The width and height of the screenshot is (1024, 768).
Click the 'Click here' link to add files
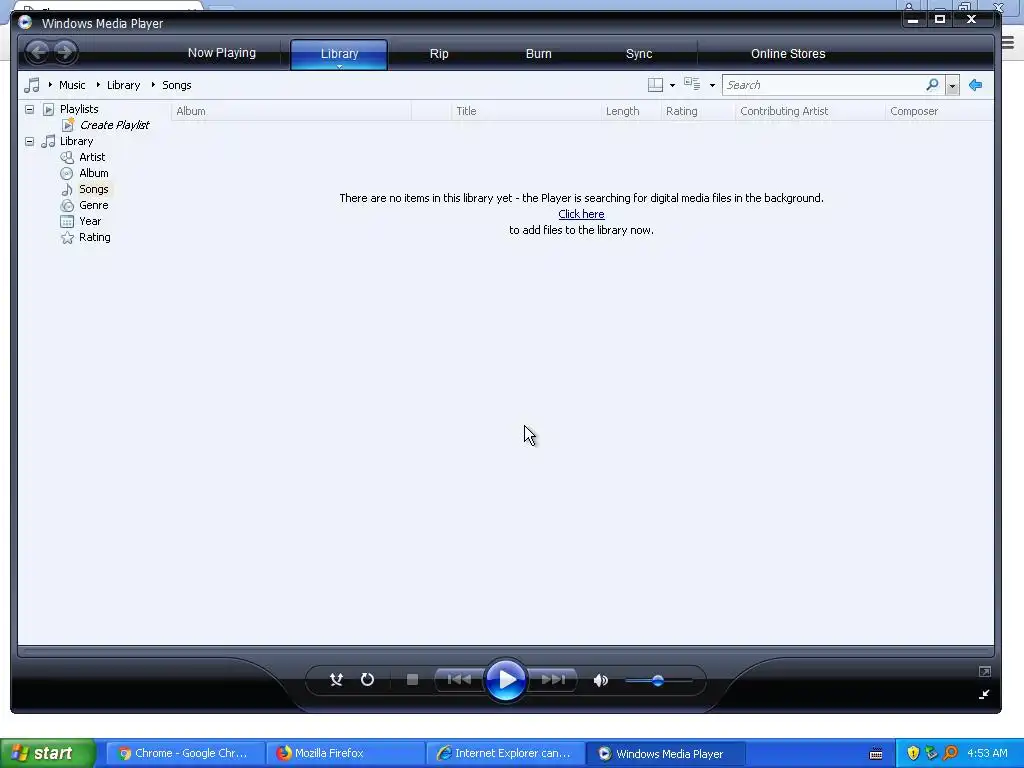click(581, 214)
